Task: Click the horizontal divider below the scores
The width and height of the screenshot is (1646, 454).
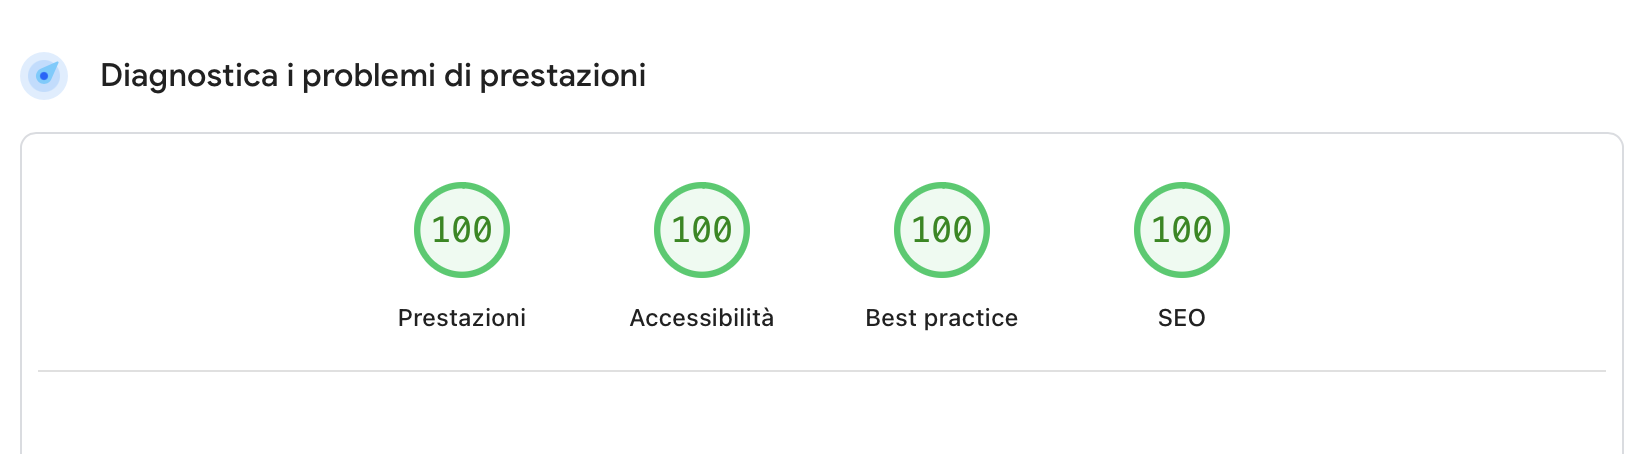Action: click(822, 371)
